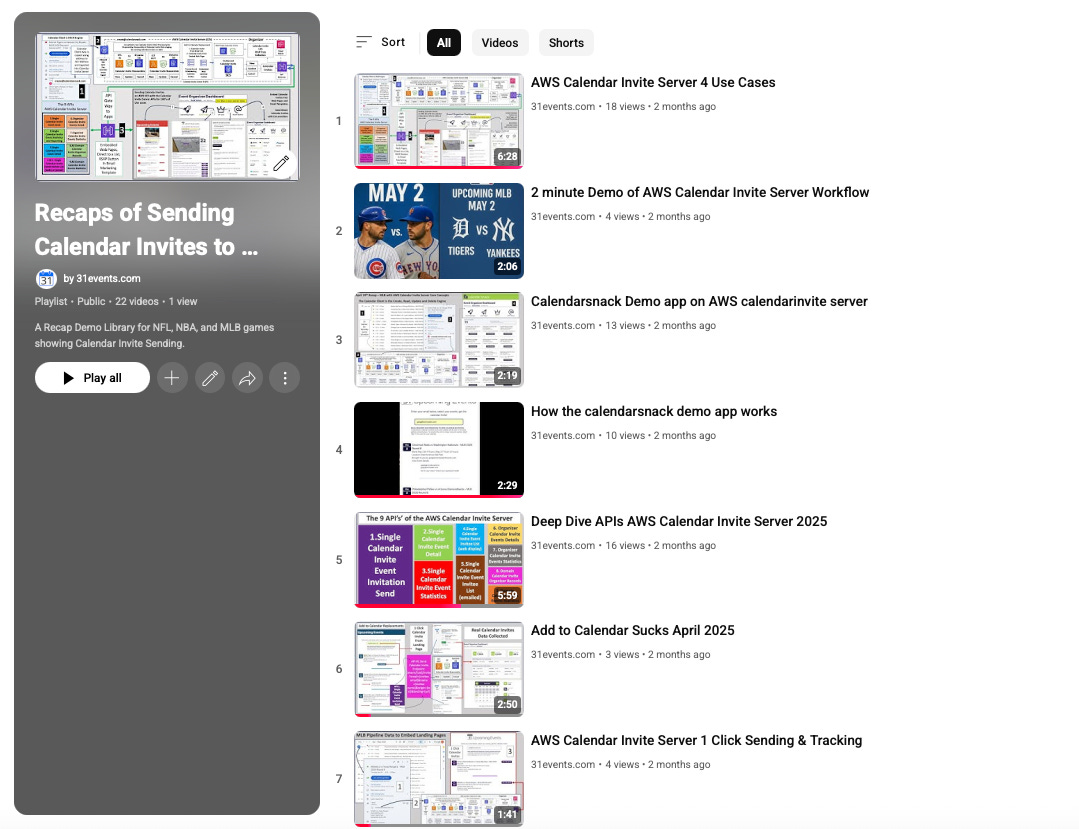1079x829 pixels.
Task: Click title 'How the calendarsnack demo app works'
Action: click(x=654, y=411)
